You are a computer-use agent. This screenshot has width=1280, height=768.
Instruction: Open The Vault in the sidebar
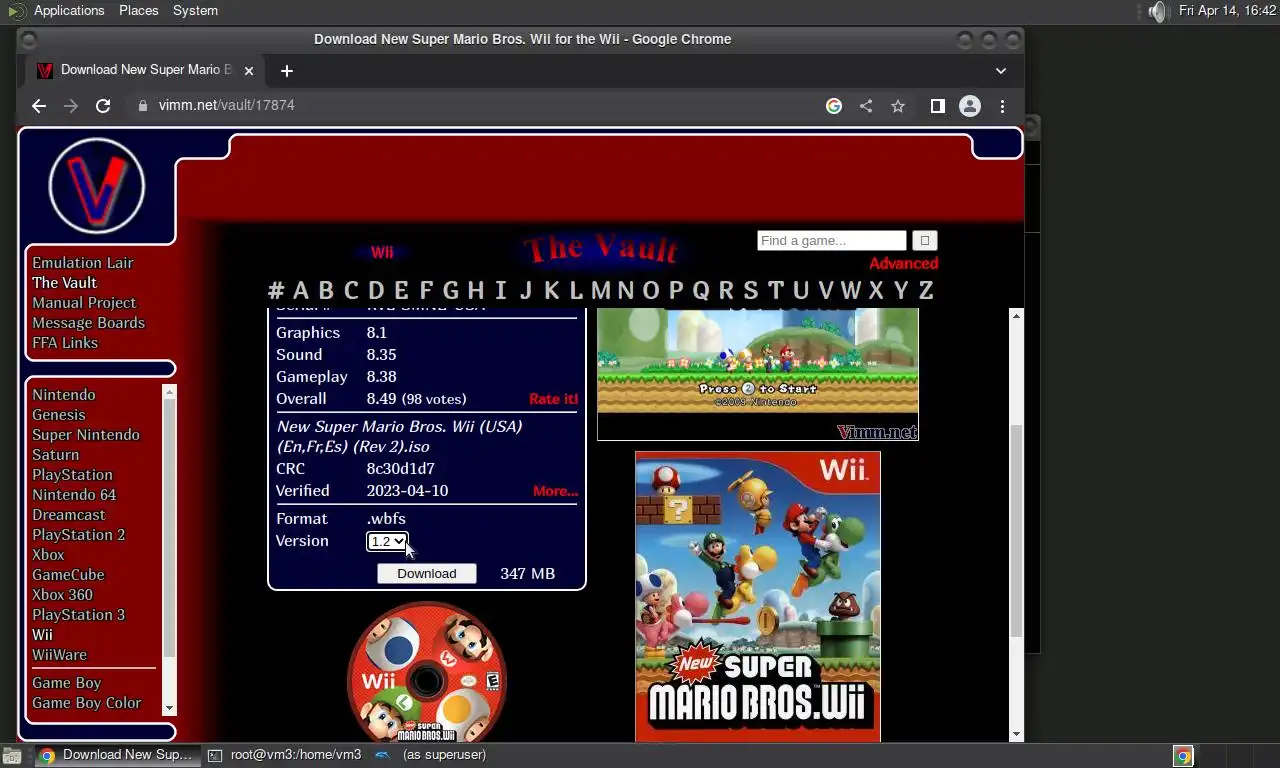(x=64, y=282)
